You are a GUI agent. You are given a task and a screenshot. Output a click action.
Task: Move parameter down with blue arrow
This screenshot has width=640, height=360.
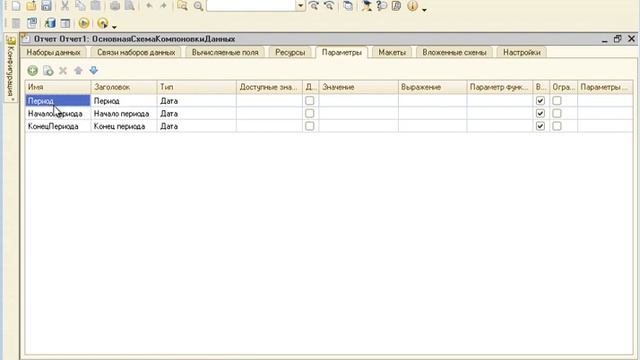[x=93, y=70]
